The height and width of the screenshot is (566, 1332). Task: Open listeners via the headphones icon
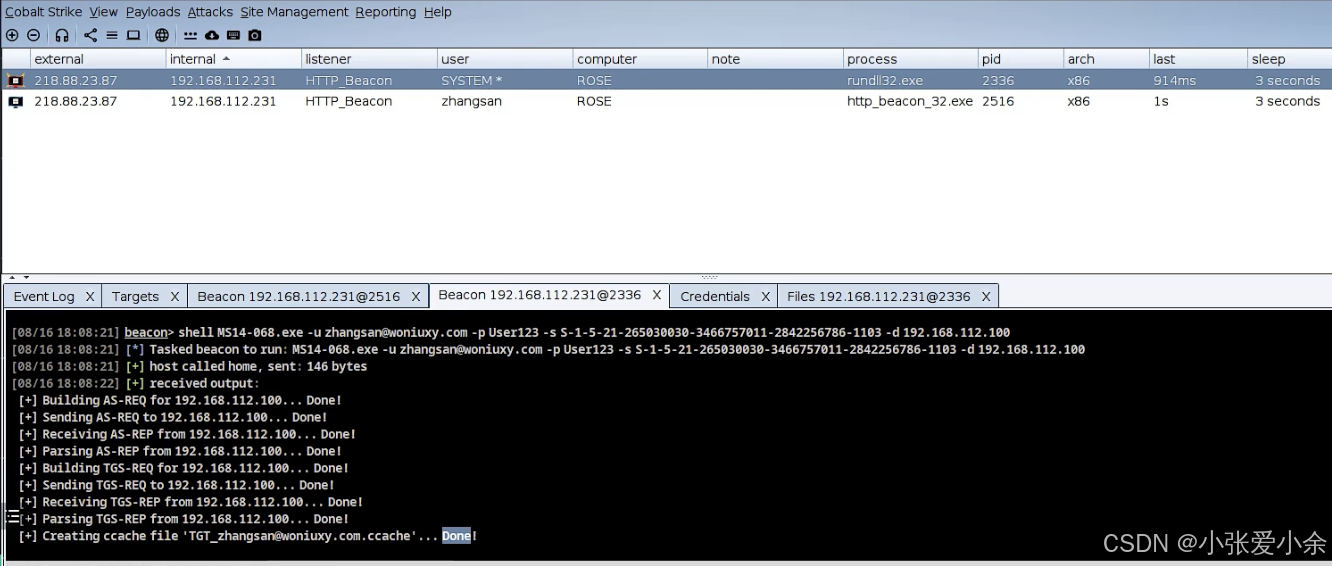(62, 35)
